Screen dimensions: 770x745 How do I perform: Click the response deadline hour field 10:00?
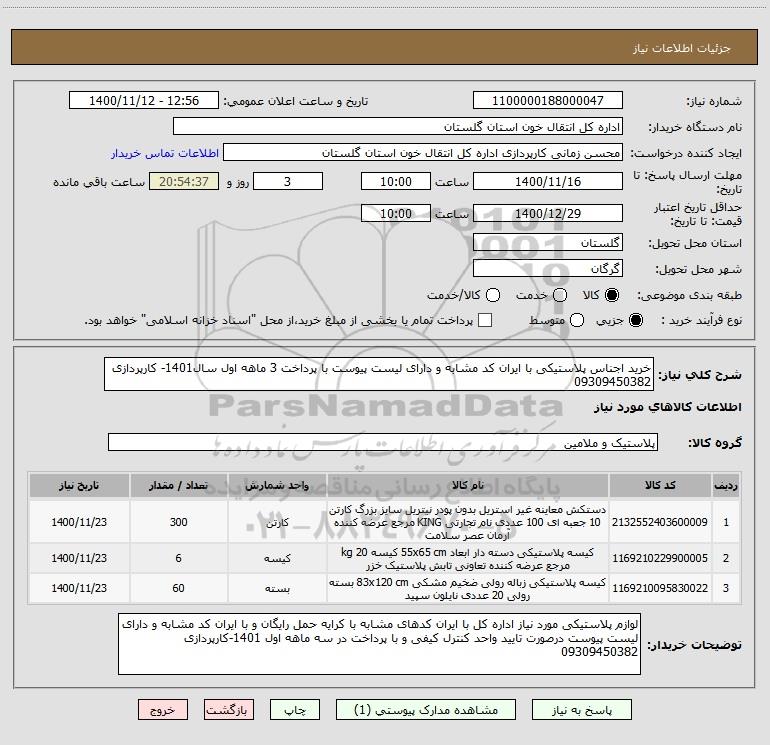click(x=396, y=181)
